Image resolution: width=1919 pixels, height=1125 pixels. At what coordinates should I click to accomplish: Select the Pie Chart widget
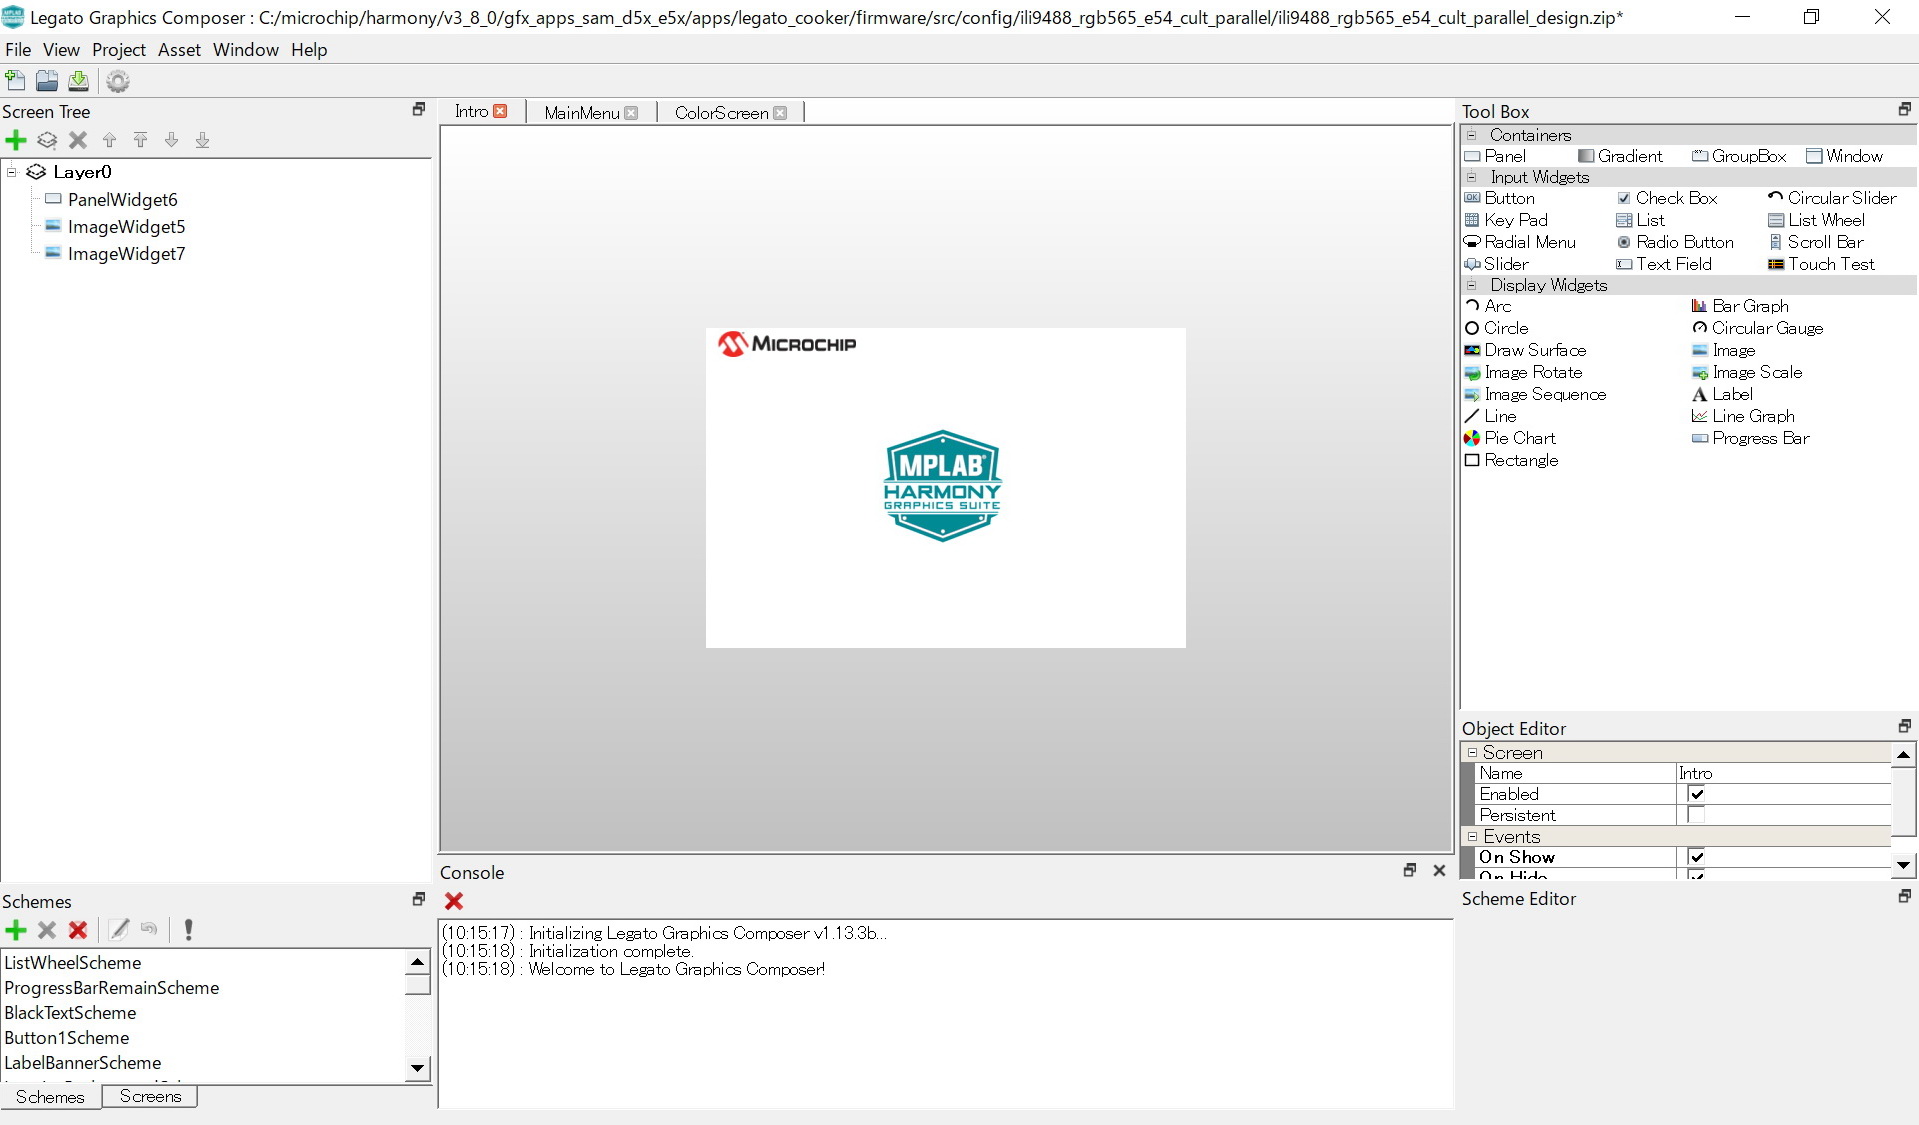(x=1510, y=438)
